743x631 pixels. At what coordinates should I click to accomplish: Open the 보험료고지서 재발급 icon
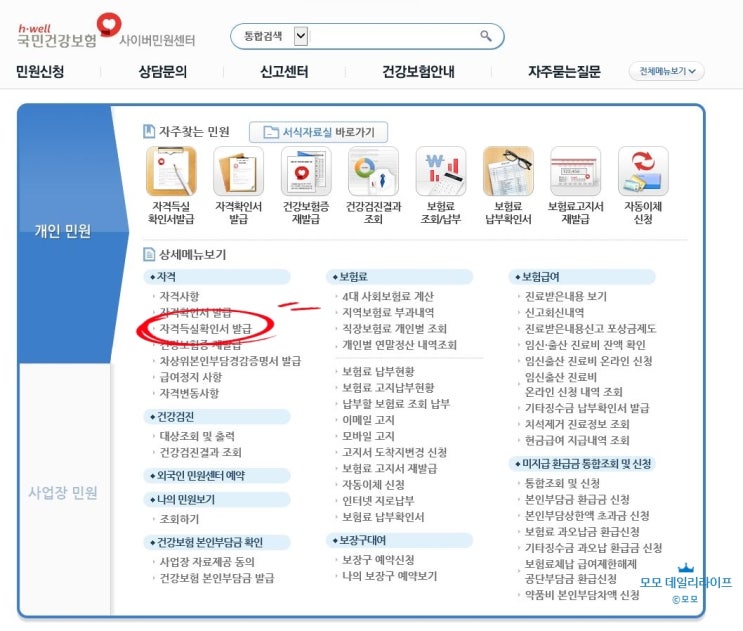pos(576,171)
